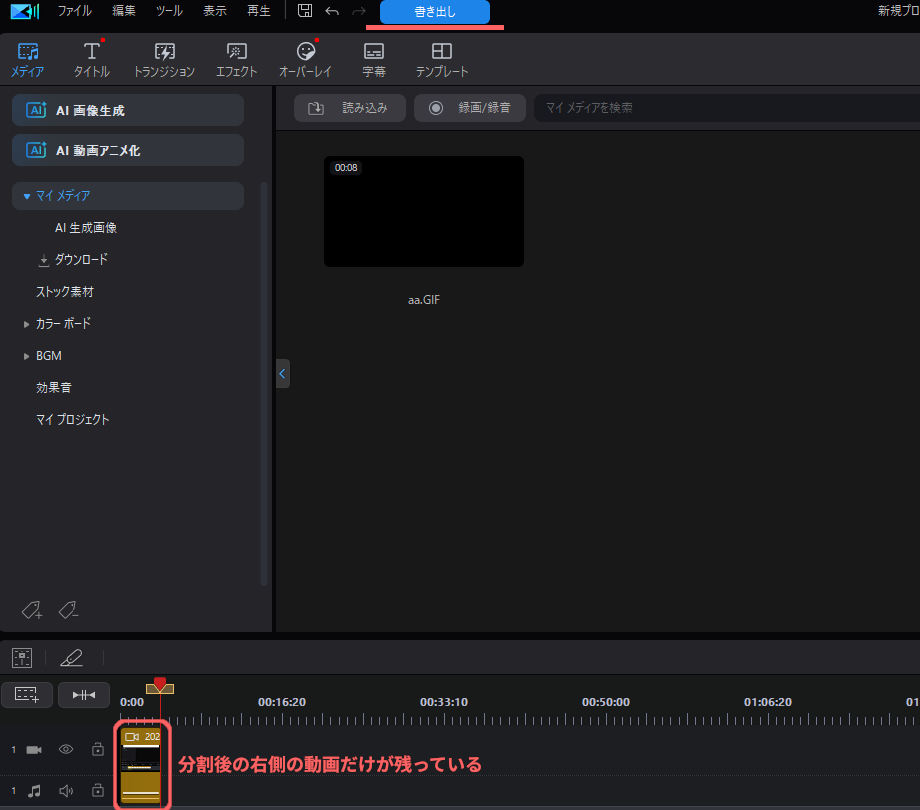
Task: Open the 編集 menu
Action: click(124, 11)
